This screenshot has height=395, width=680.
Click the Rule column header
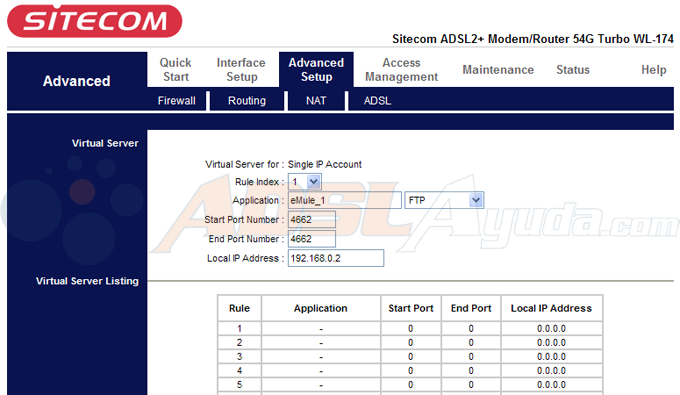(x=239, y=308)
